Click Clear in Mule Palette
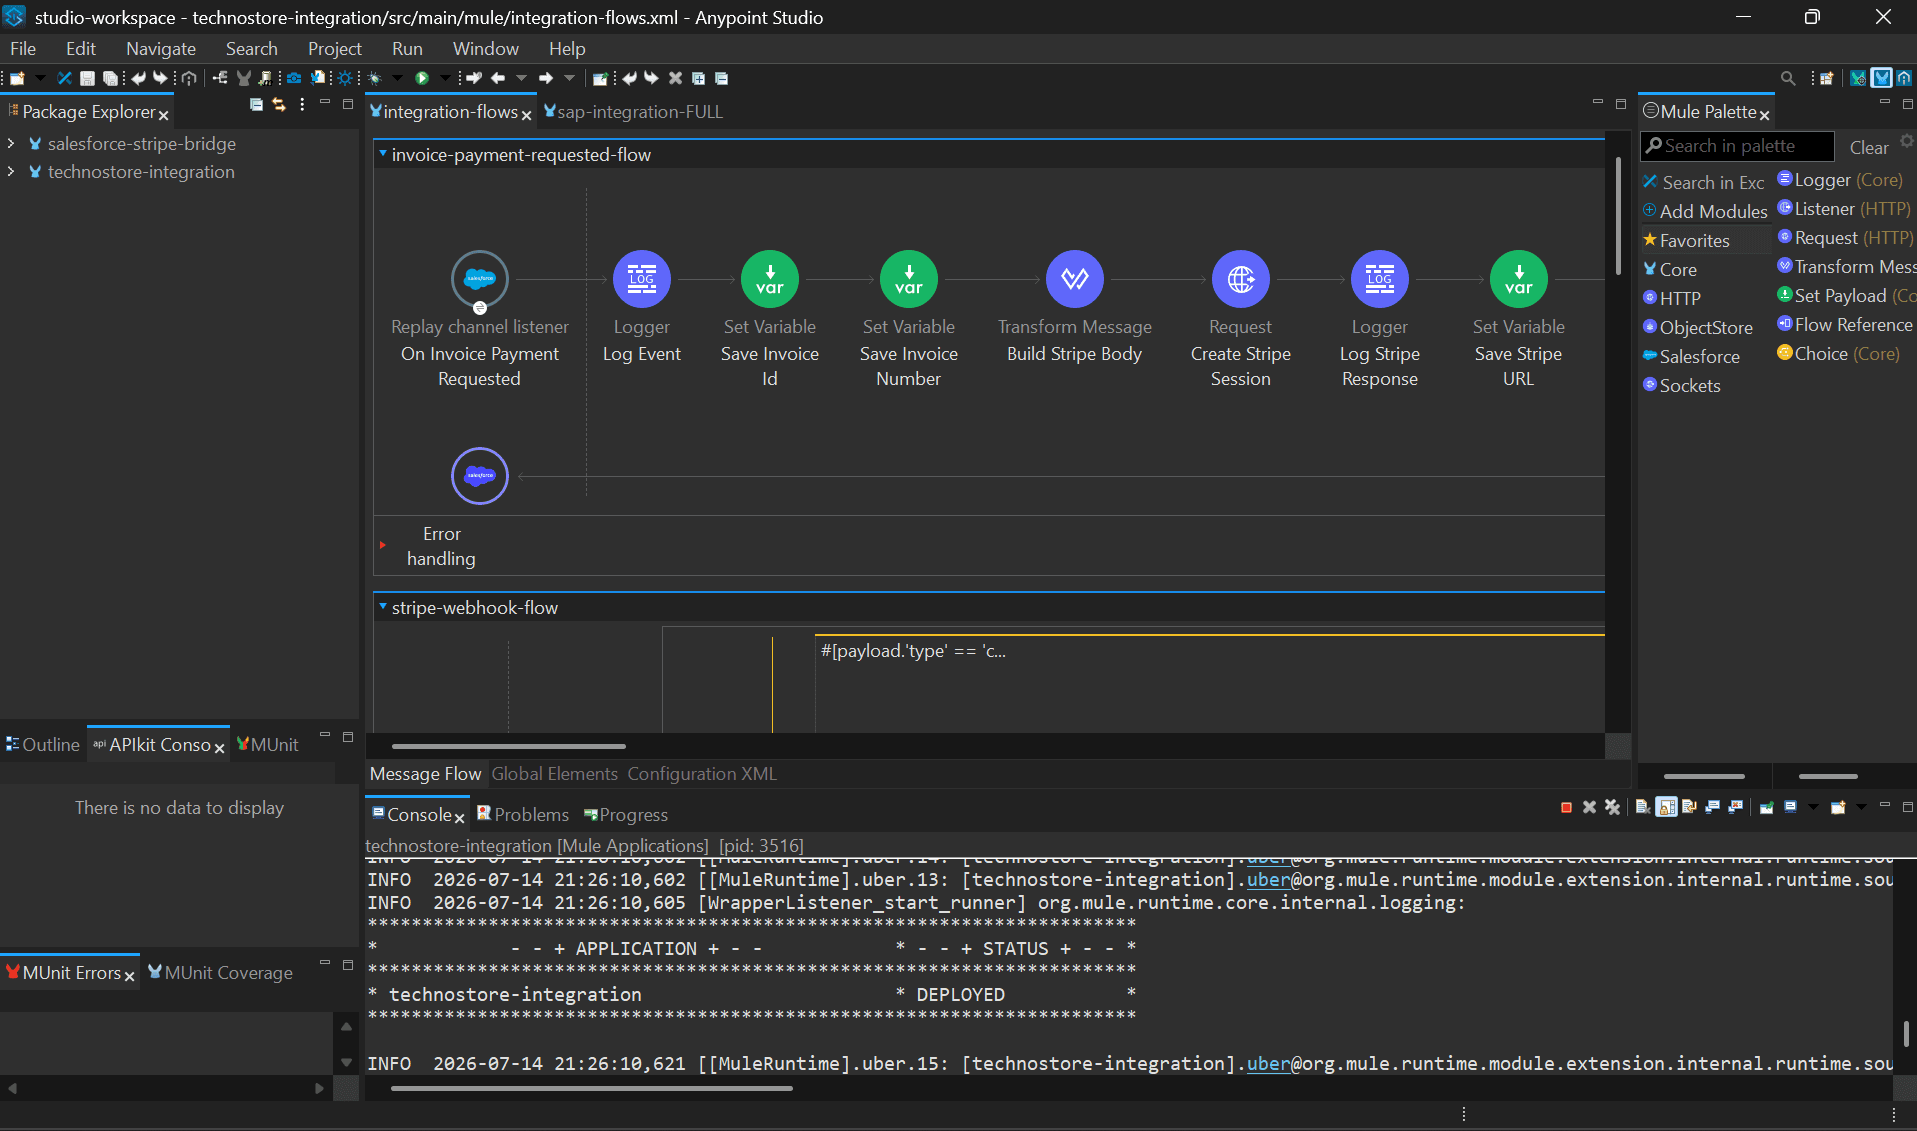The image size is (1917, 1131). 1868,147
